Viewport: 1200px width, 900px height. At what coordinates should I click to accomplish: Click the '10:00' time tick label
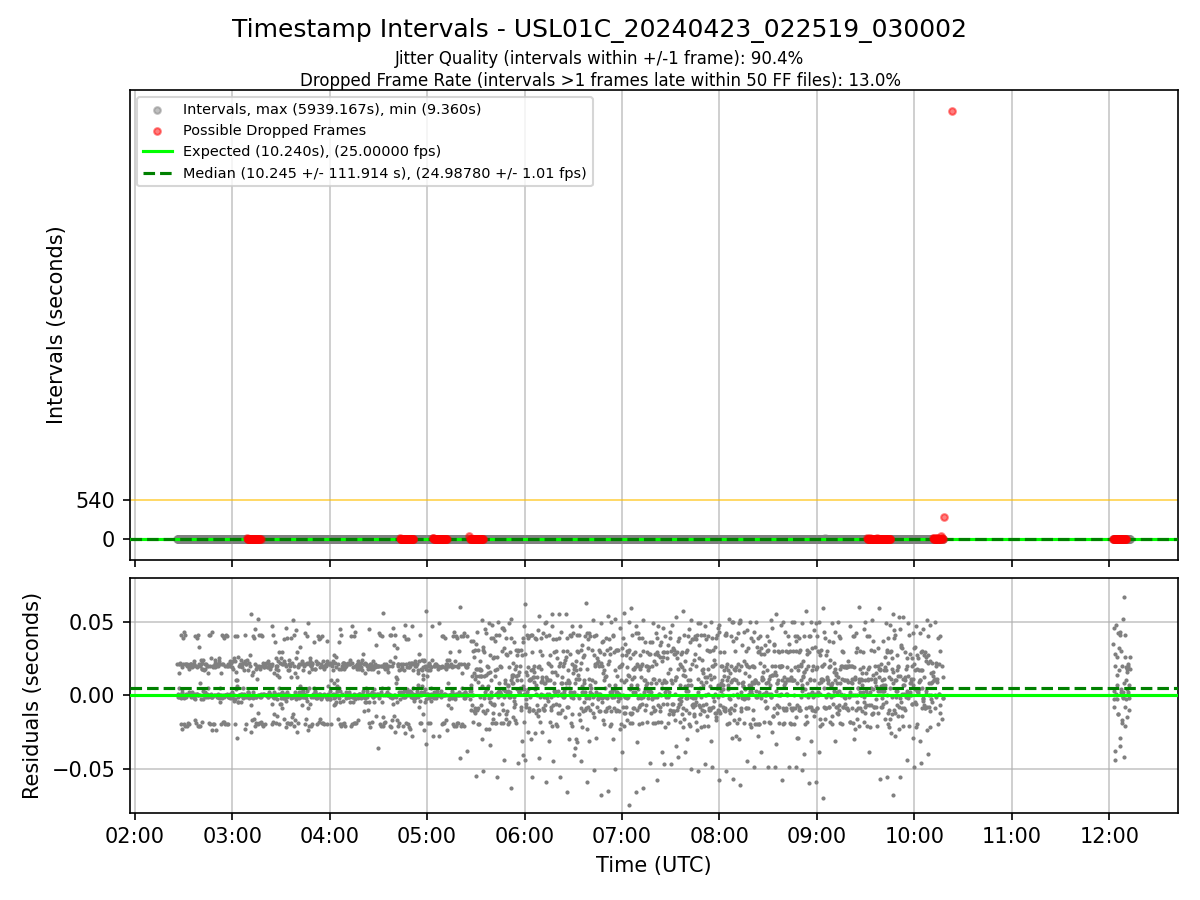914,834
